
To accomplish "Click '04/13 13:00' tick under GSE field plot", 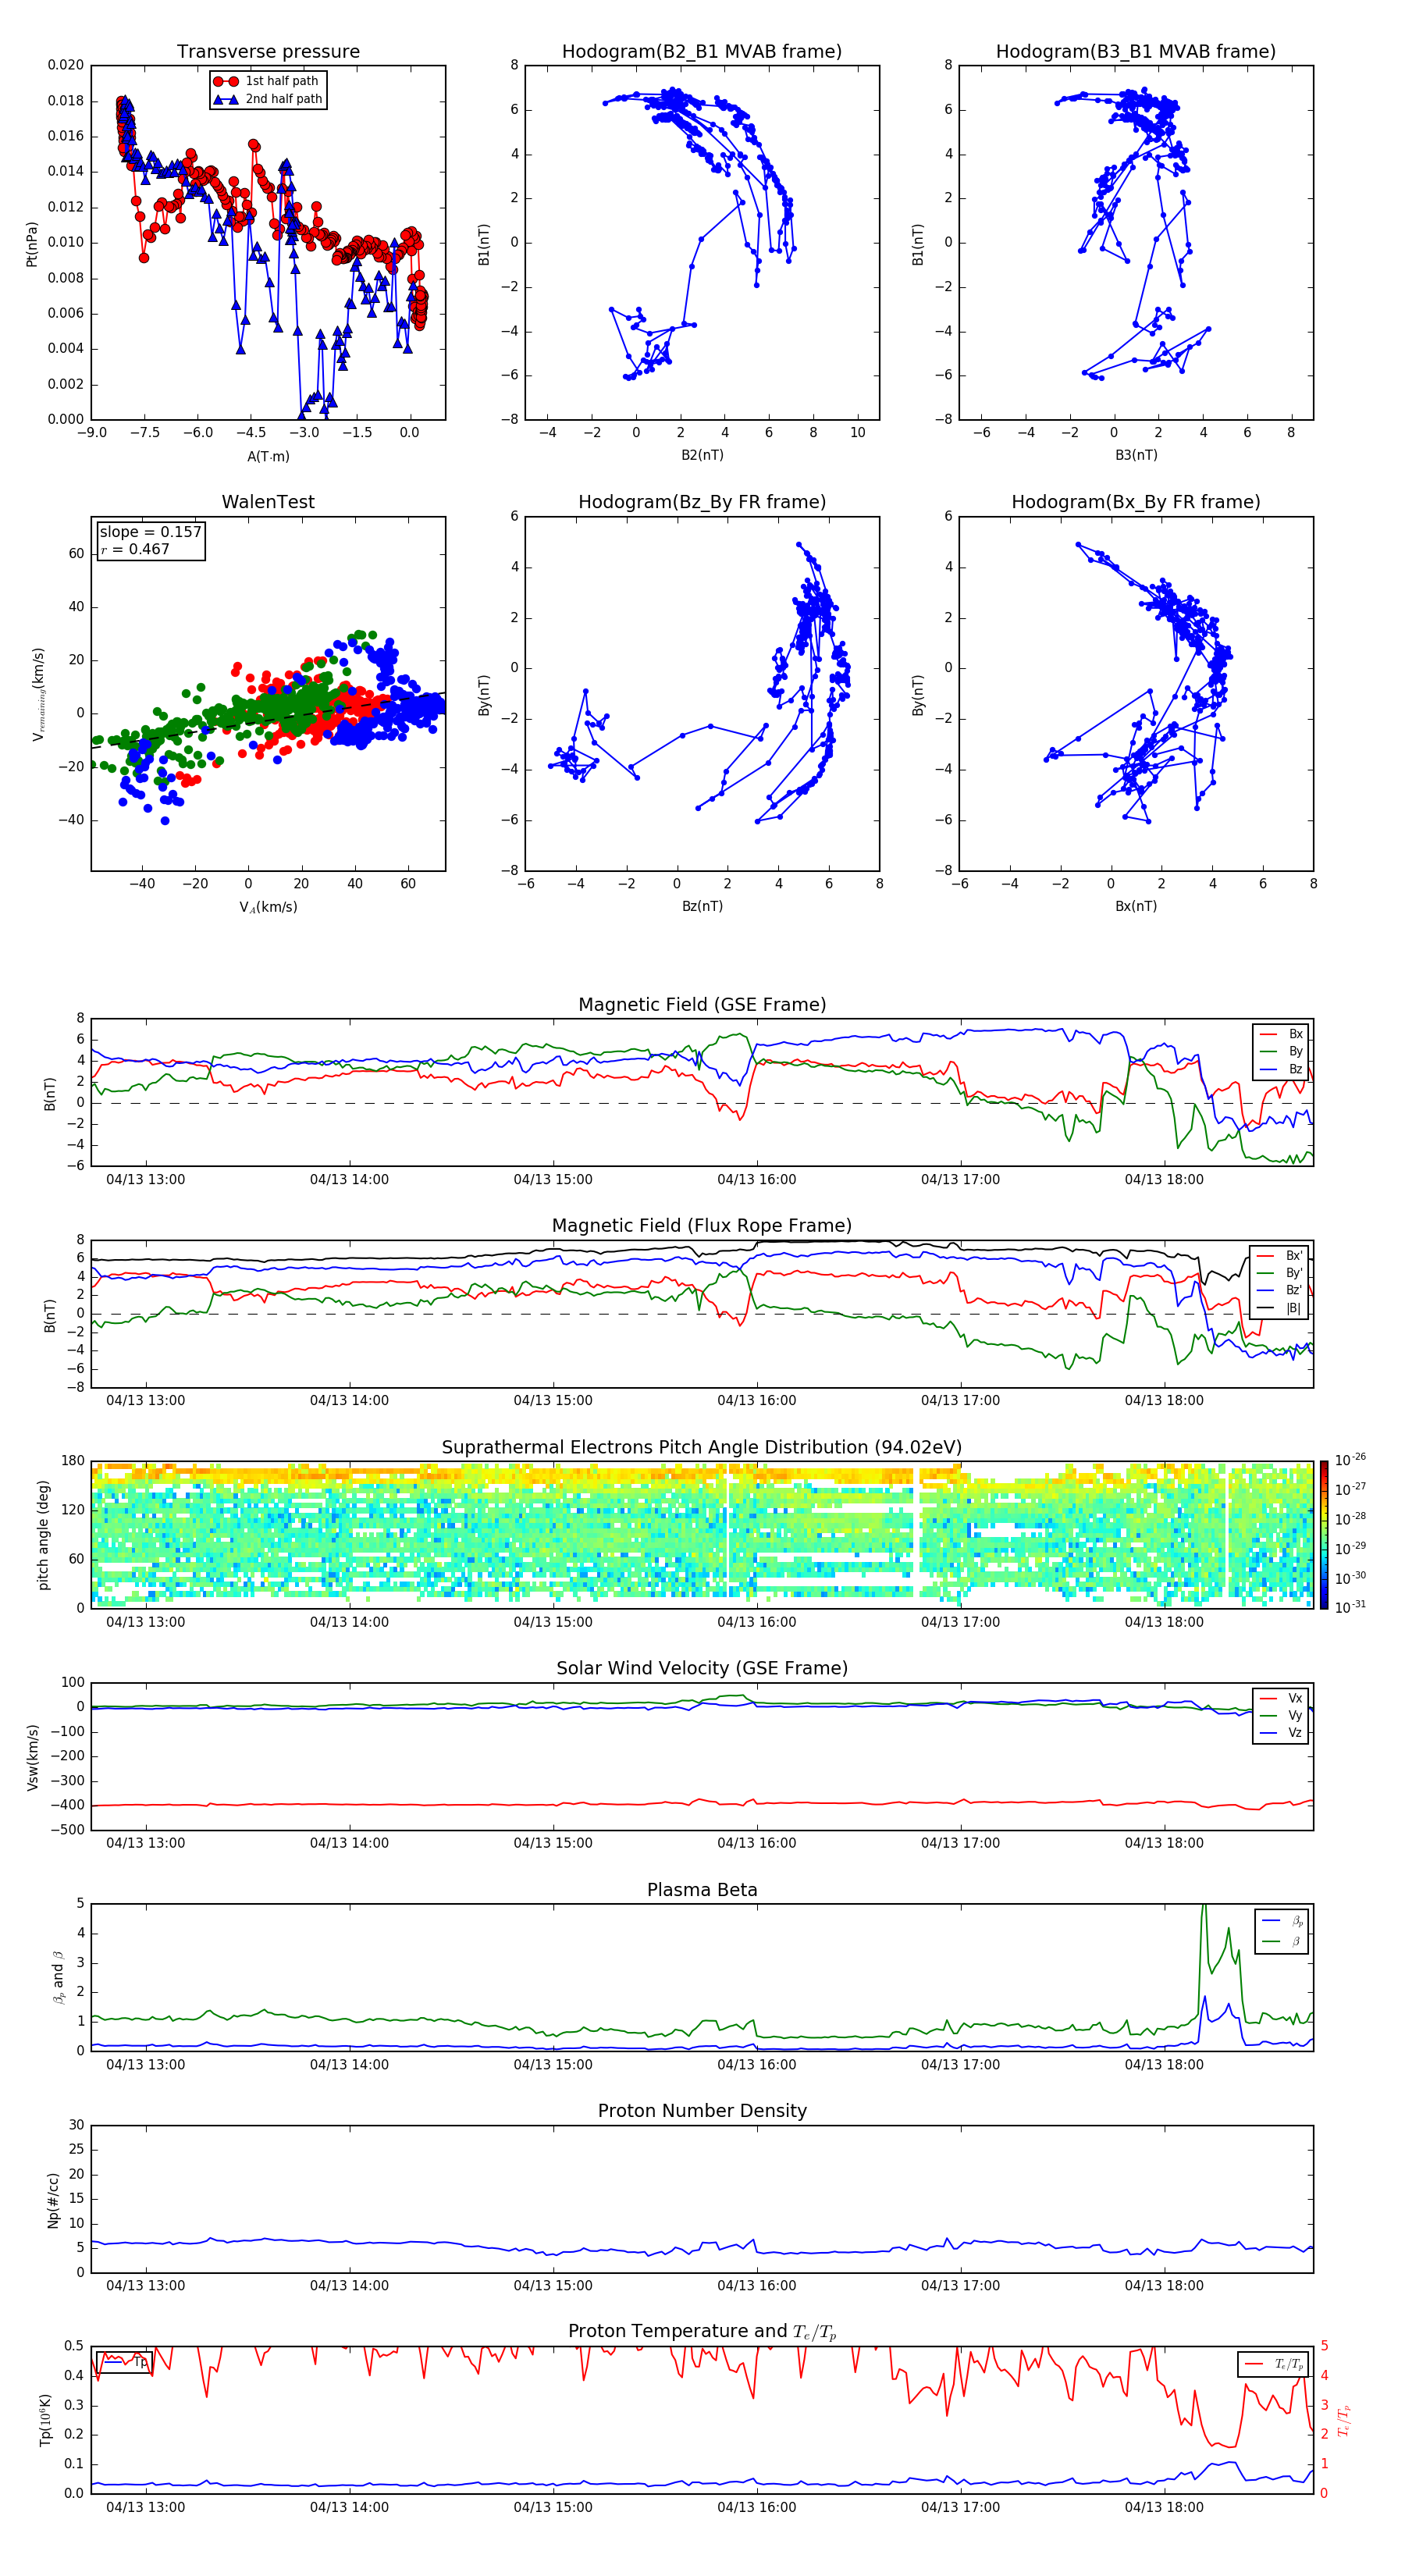I will point(146,1180).
